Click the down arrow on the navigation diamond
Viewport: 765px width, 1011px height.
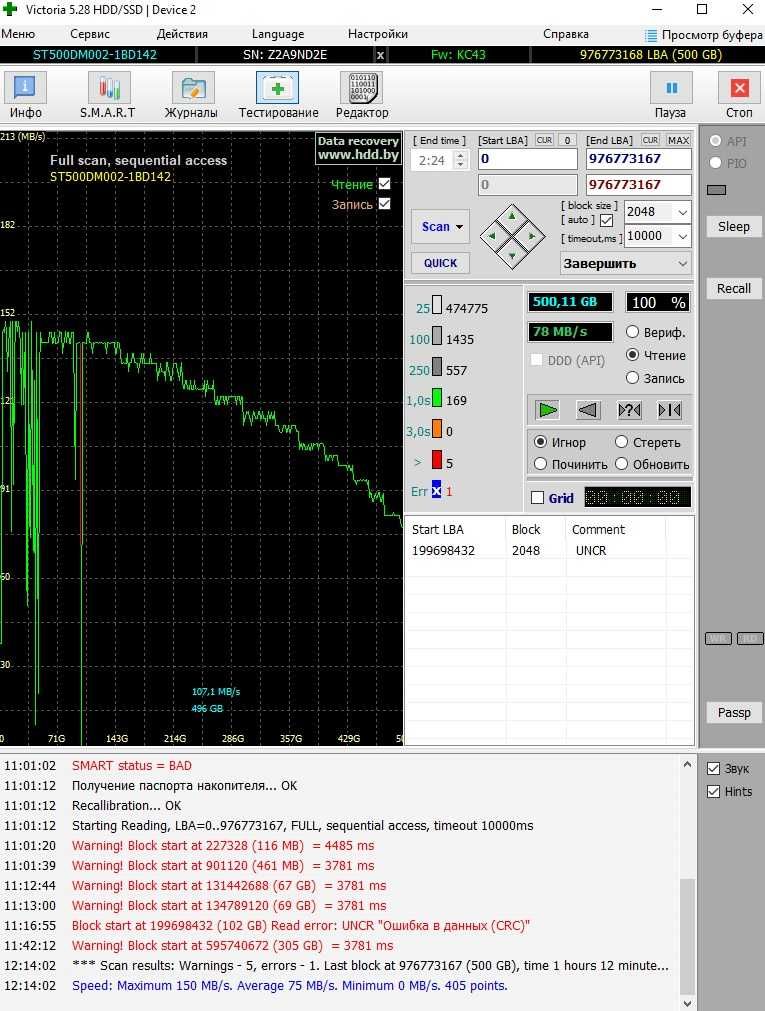click(512, 256)
